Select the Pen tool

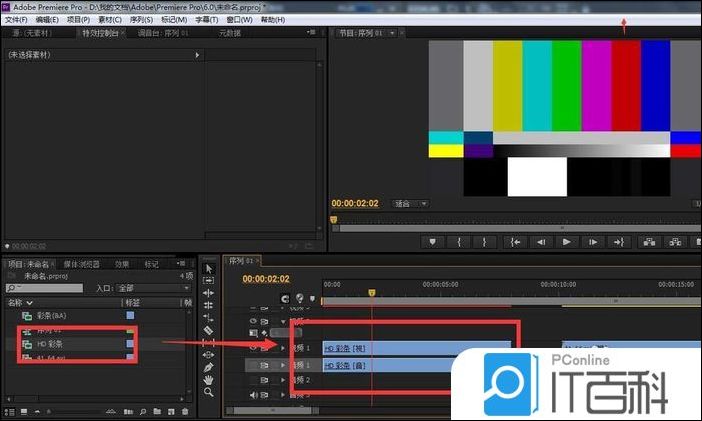pos(208,367)
